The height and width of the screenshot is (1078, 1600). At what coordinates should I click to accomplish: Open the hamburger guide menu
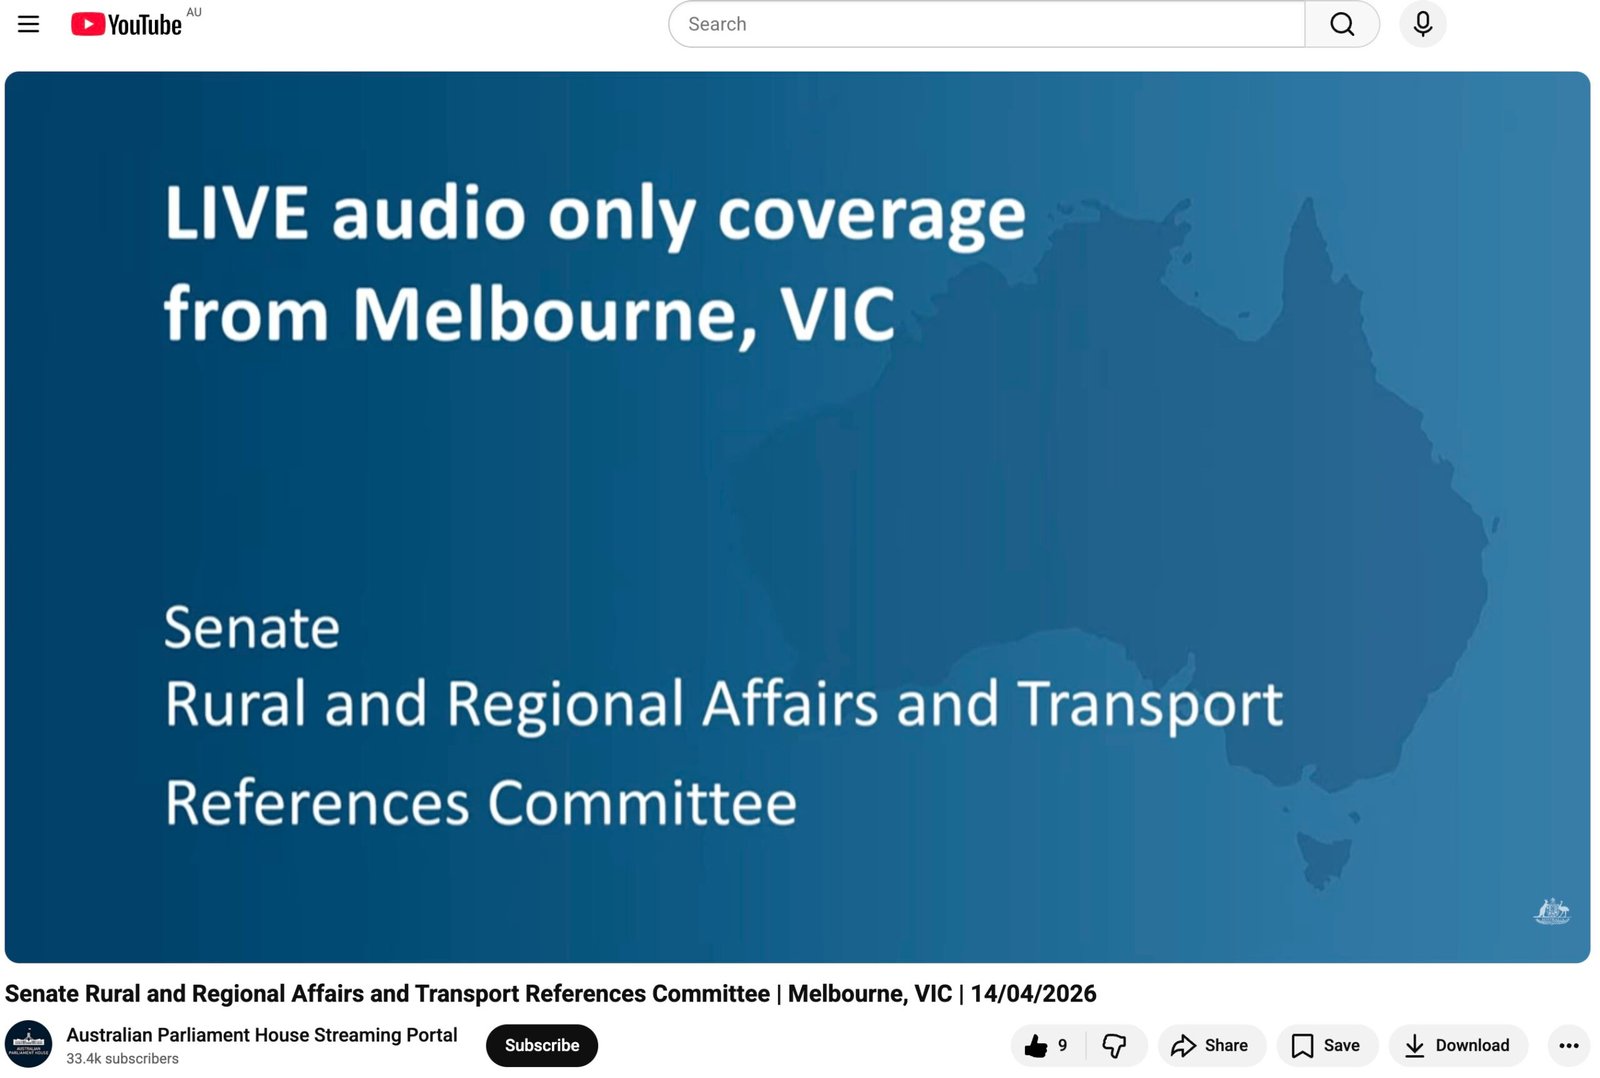coord(28,24)
